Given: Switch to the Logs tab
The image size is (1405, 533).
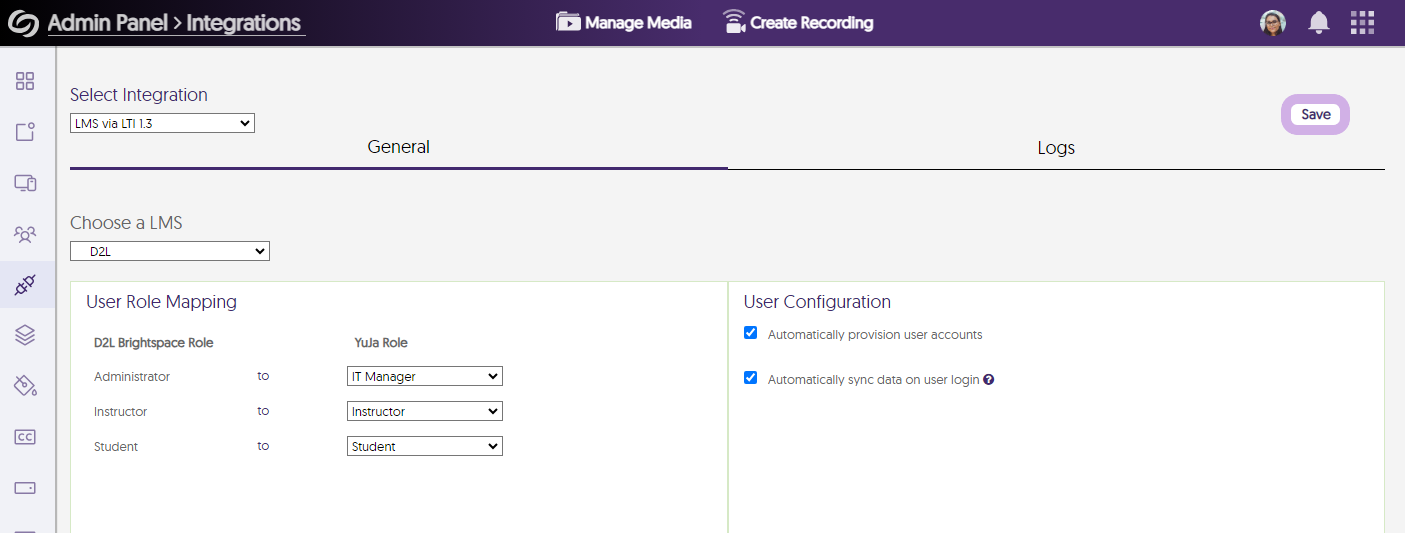Looking at the screenshot, I should (1056, 148).
